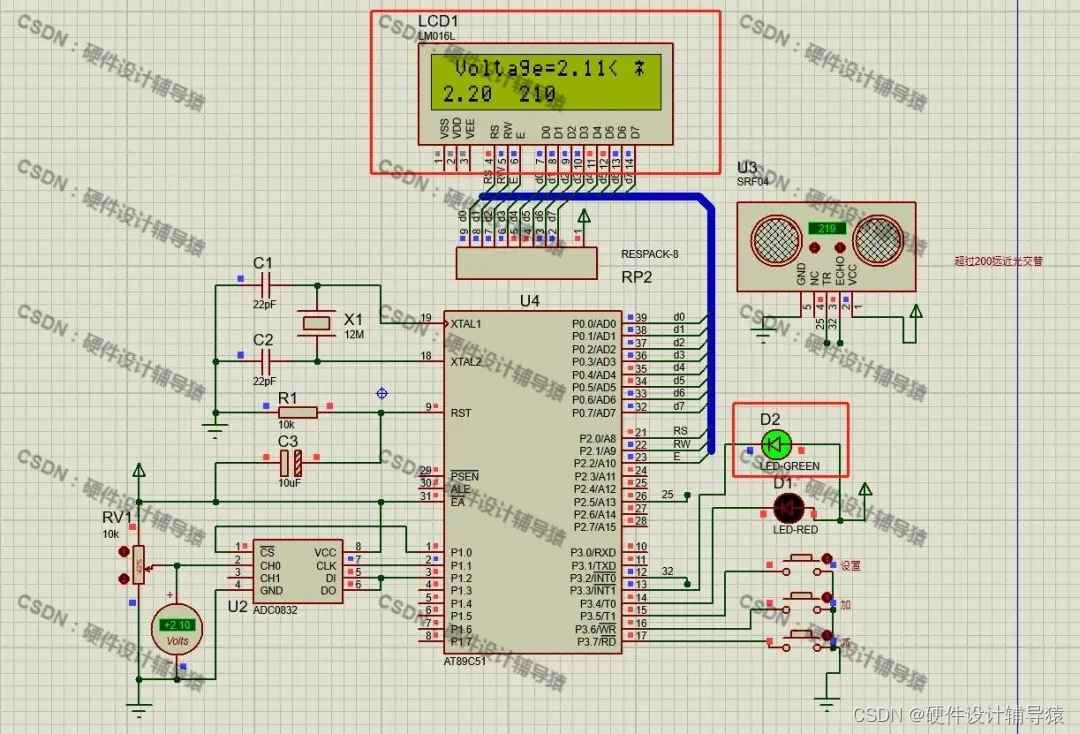Image resolution: width=1080 pixels, height=734 pixels.
Task: Click the RESPACK-8 value label
Action: click(650, 254)
